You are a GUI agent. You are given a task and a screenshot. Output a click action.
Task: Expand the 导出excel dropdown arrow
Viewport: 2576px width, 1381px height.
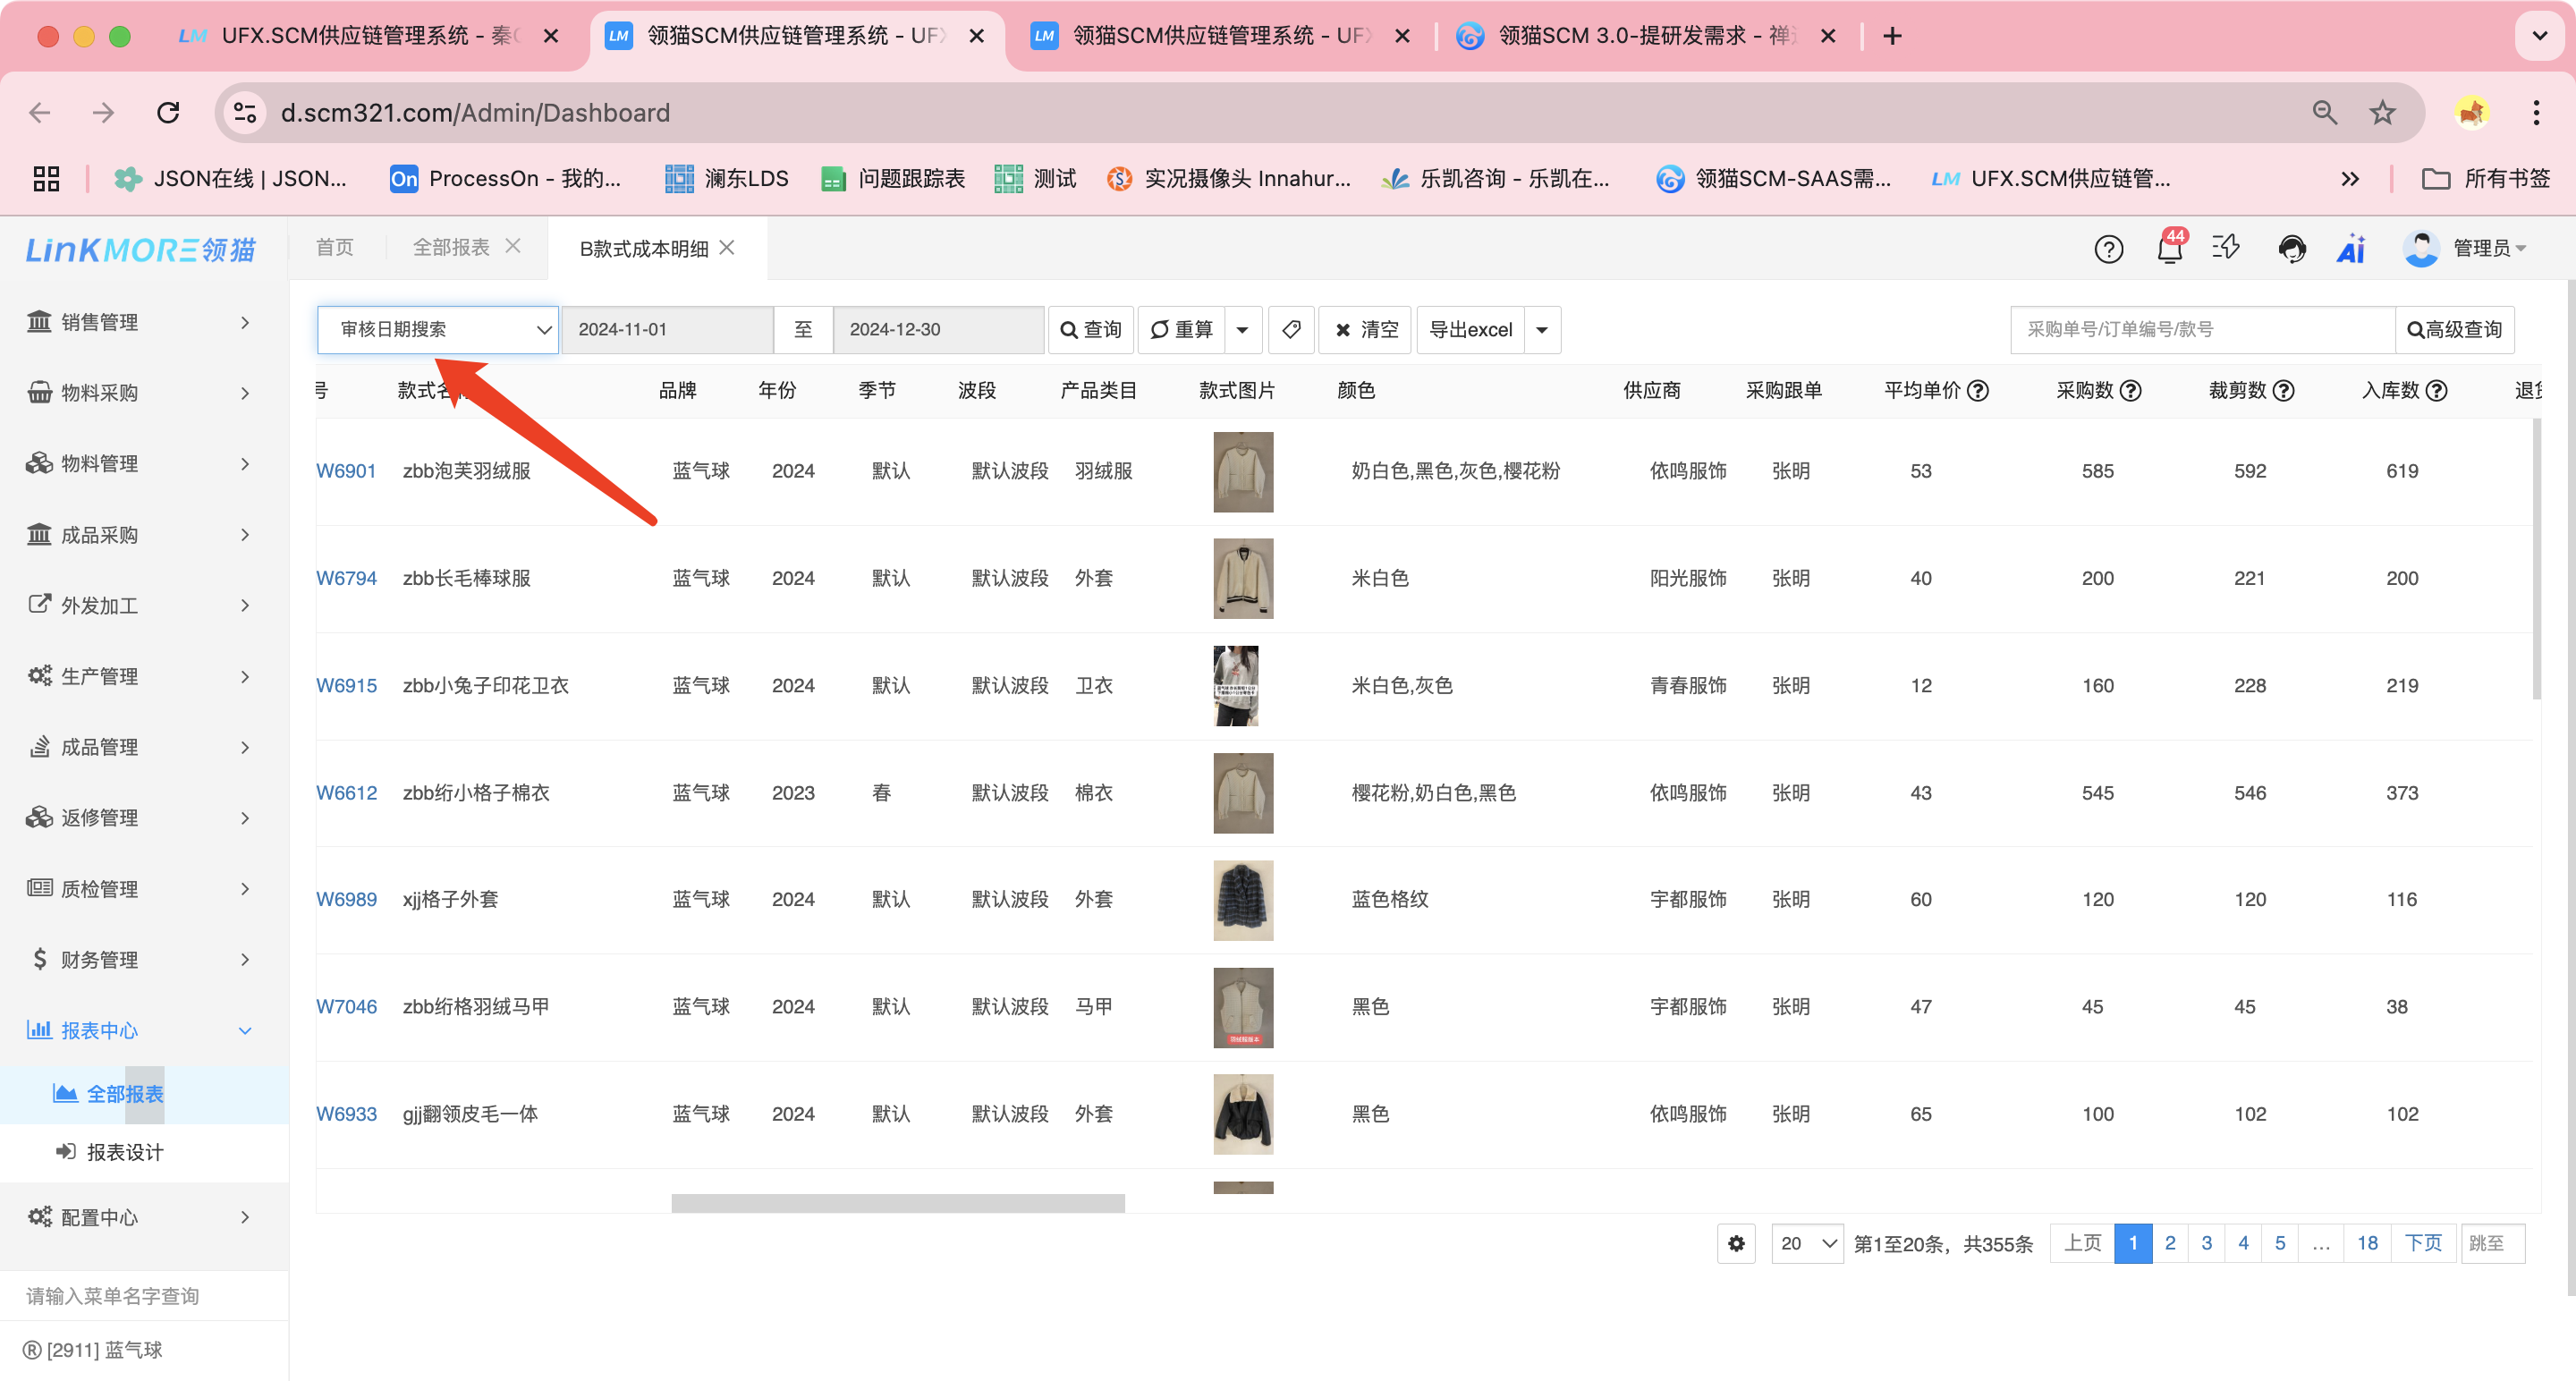1542,329
